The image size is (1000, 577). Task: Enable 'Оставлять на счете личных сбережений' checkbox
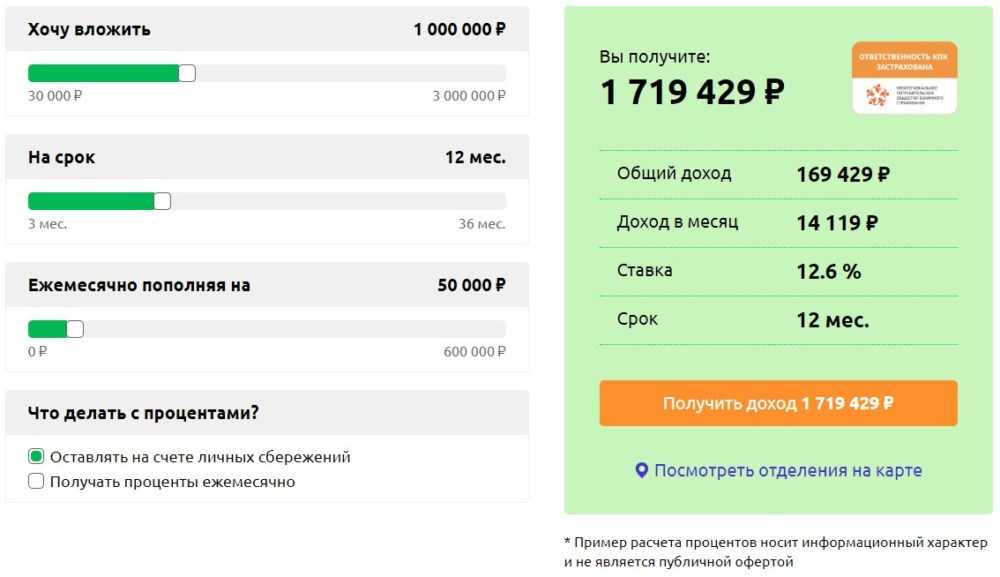click(x=37, y=457)
